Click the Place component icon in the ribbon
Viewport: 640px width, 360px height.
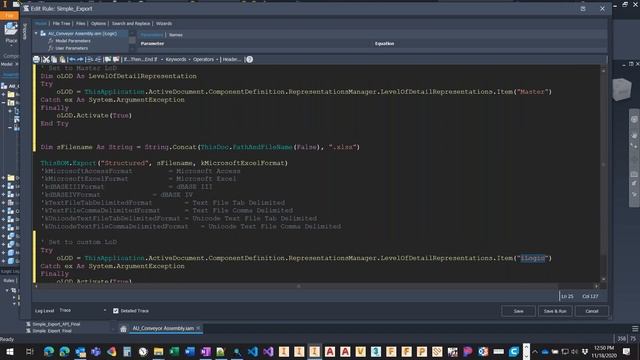coord(11,30)
